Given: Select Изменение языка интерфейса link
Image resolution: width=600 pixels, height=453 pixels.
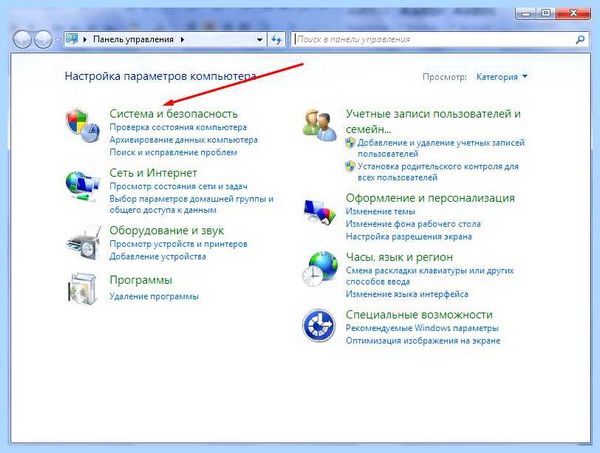Looking at the screenshot, I should coord(407,294).
